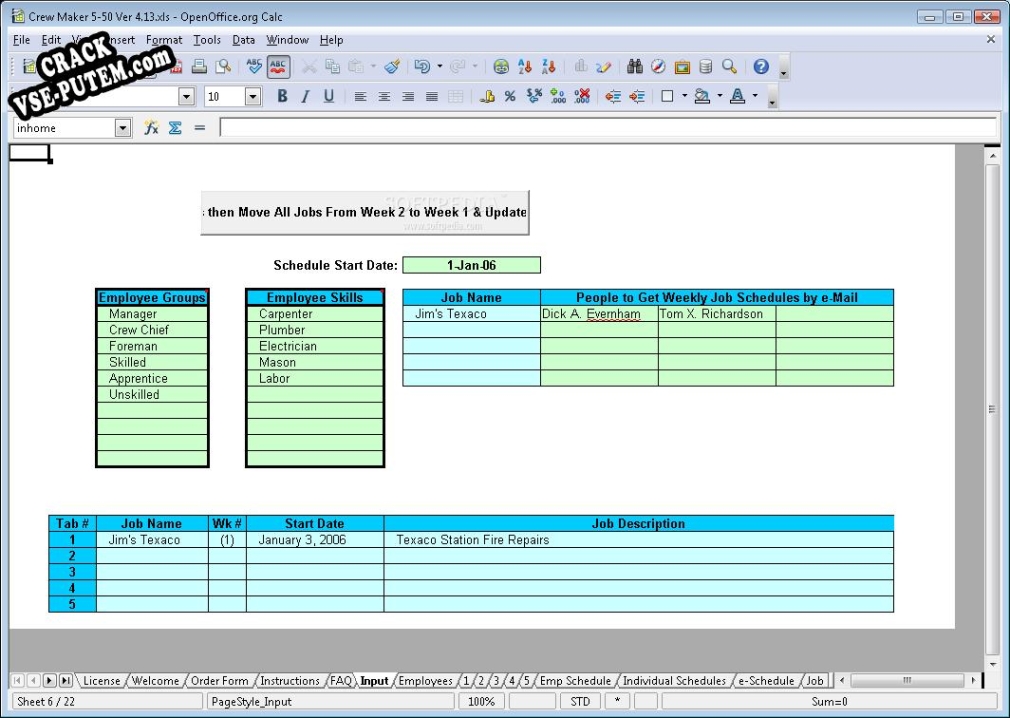1010x718 pixels.
Task: Open the Name Box dropdown showing inhome
Action: [122, 128]
